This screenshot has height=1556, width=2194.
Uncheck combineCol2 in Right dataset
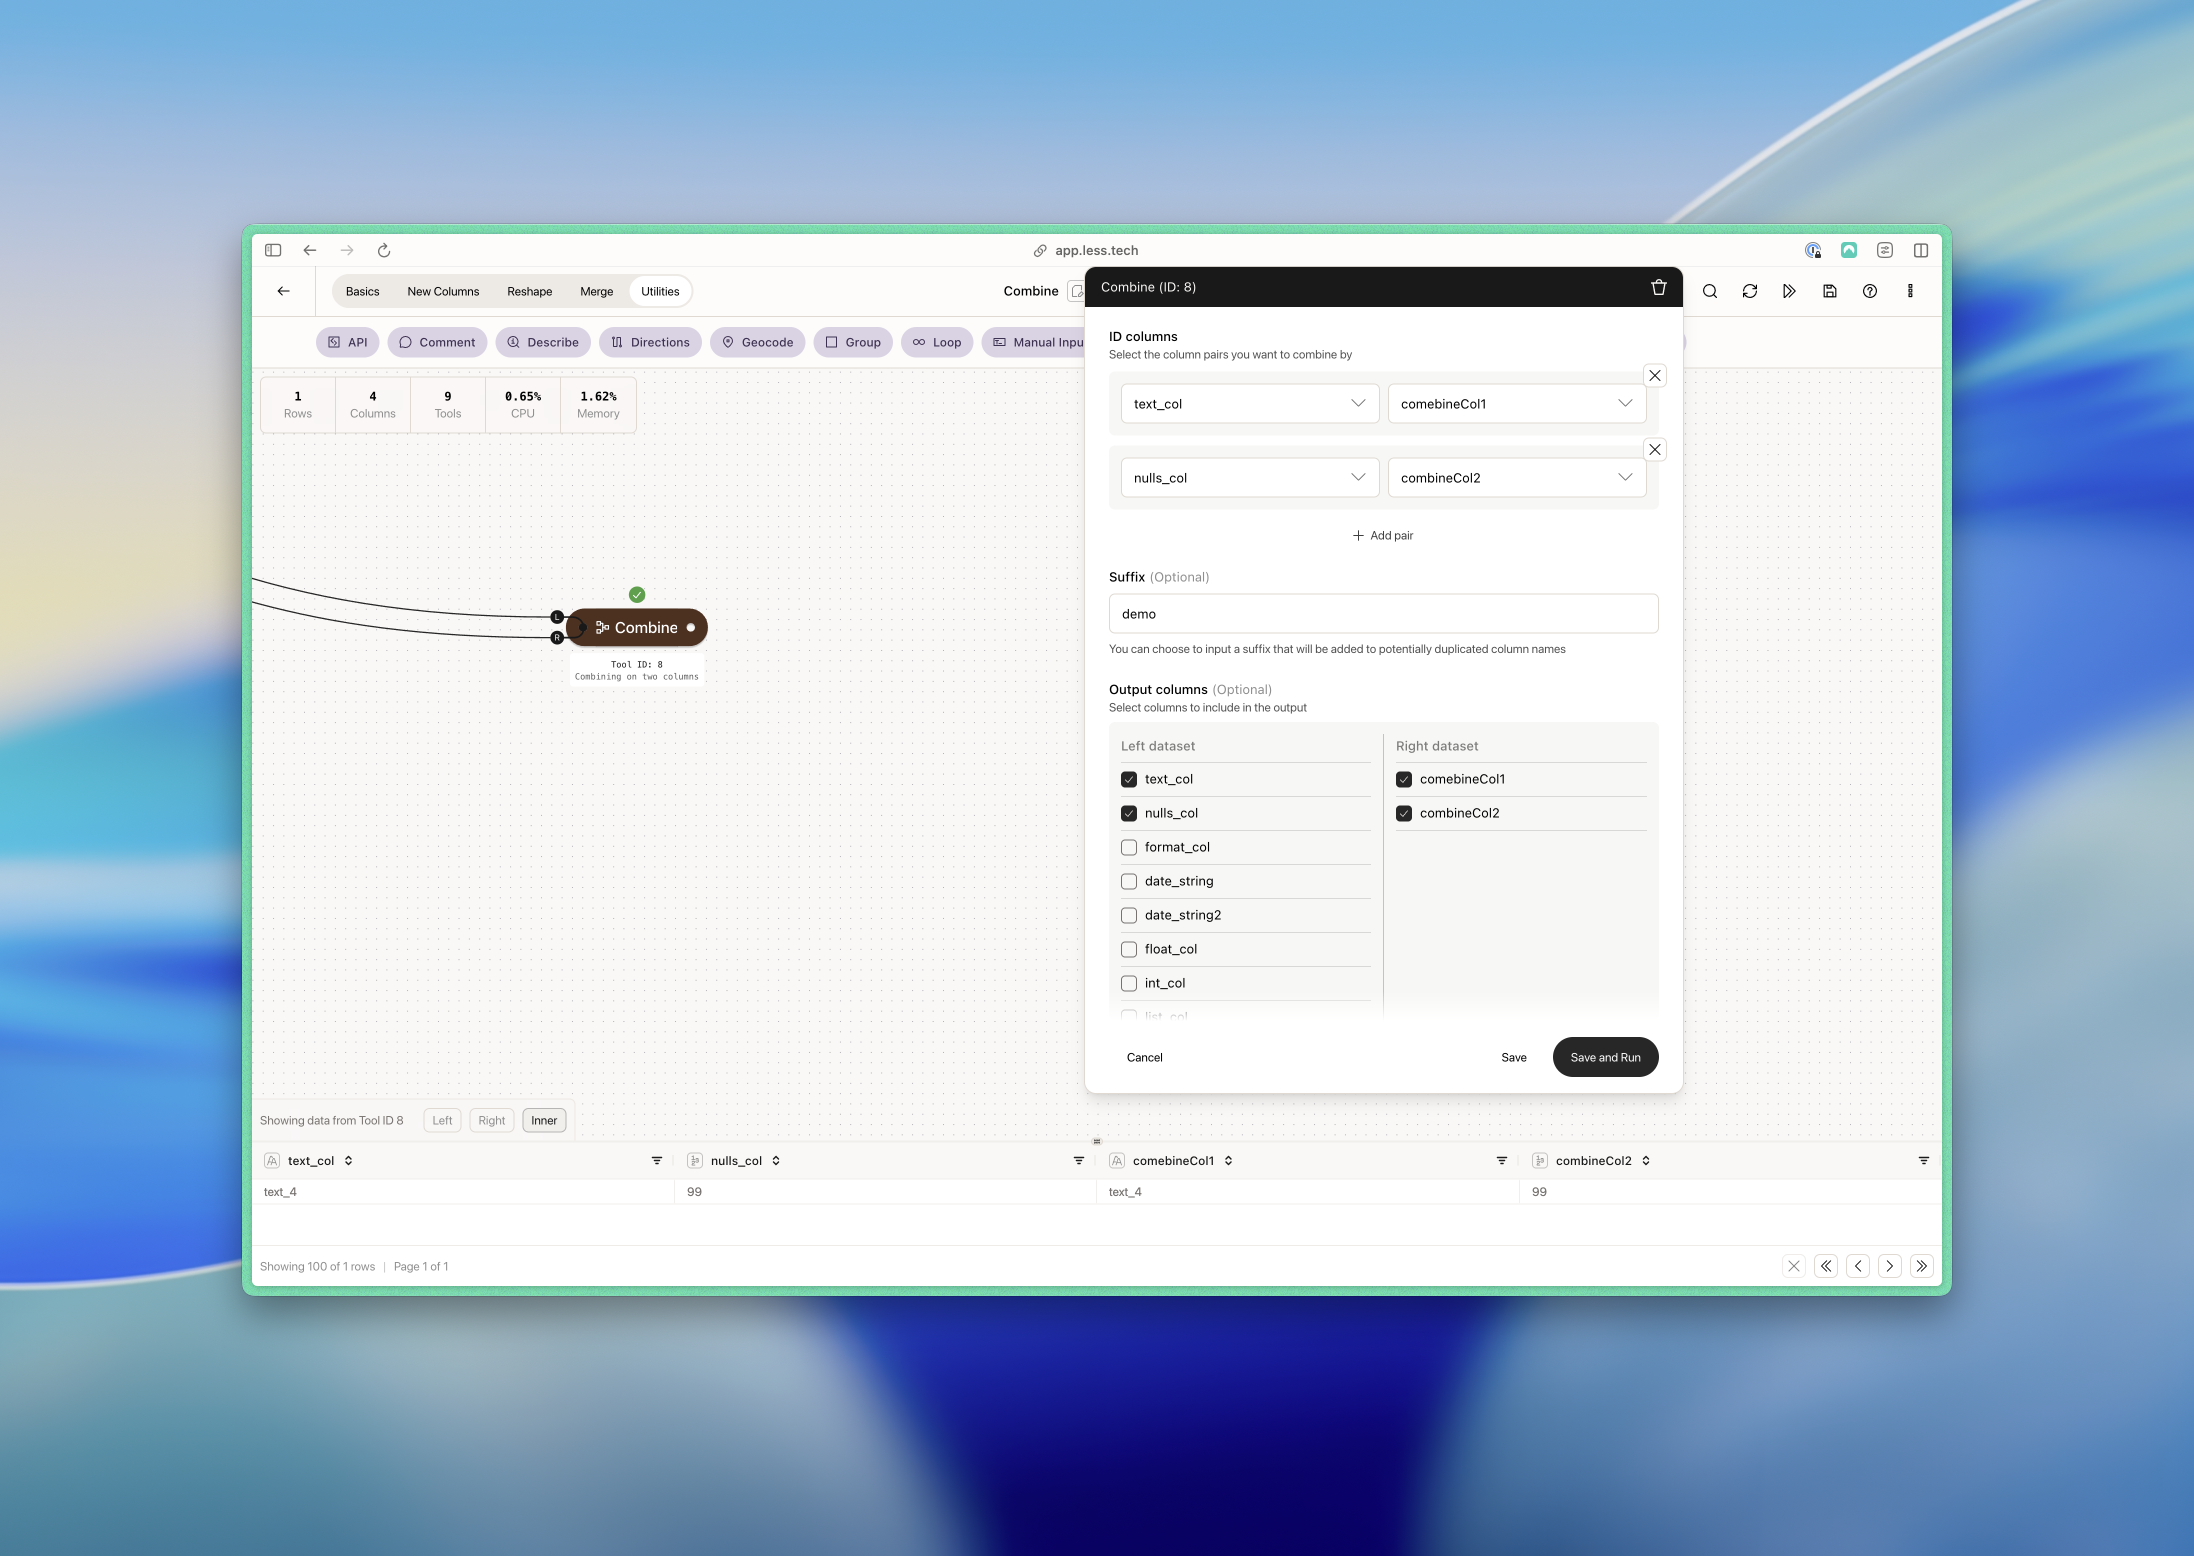point(1404,813)
